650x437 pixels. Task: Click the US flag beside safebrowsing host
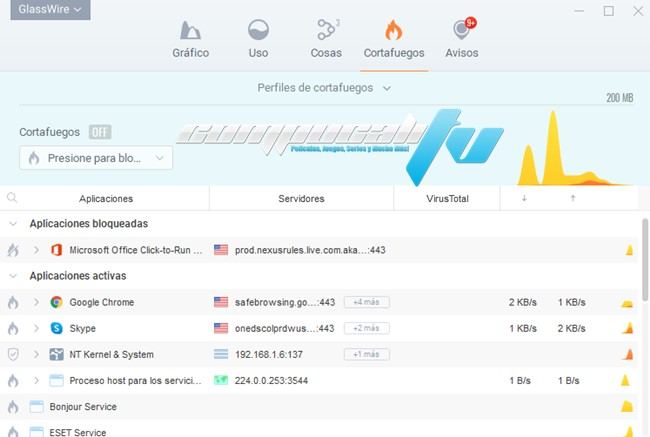click(221, 302)
